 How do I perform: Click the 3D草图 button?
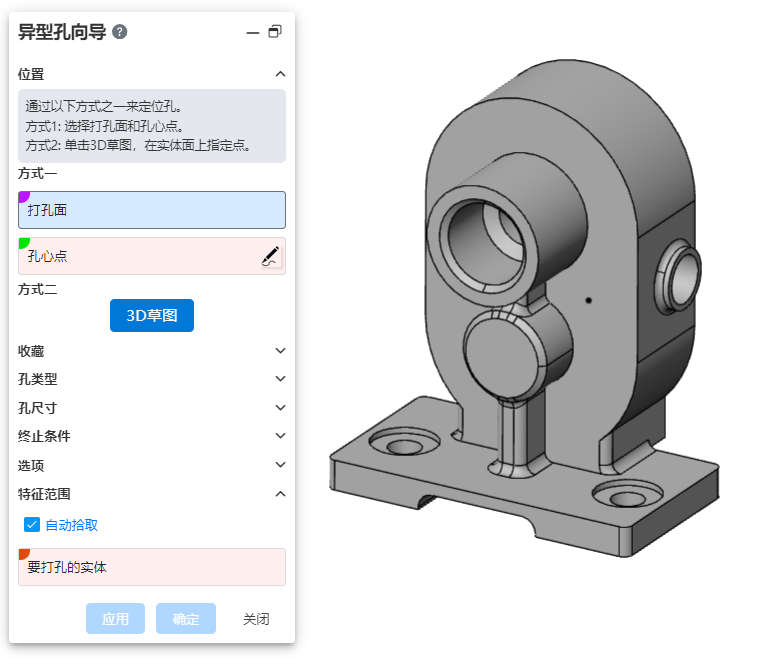tap(152, 315)
